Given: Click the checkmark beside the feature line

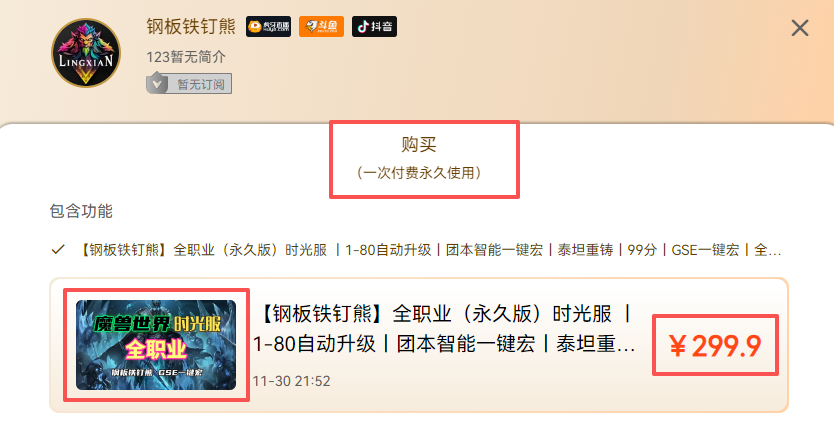Looking at the screenshot, I should [58, 249].
